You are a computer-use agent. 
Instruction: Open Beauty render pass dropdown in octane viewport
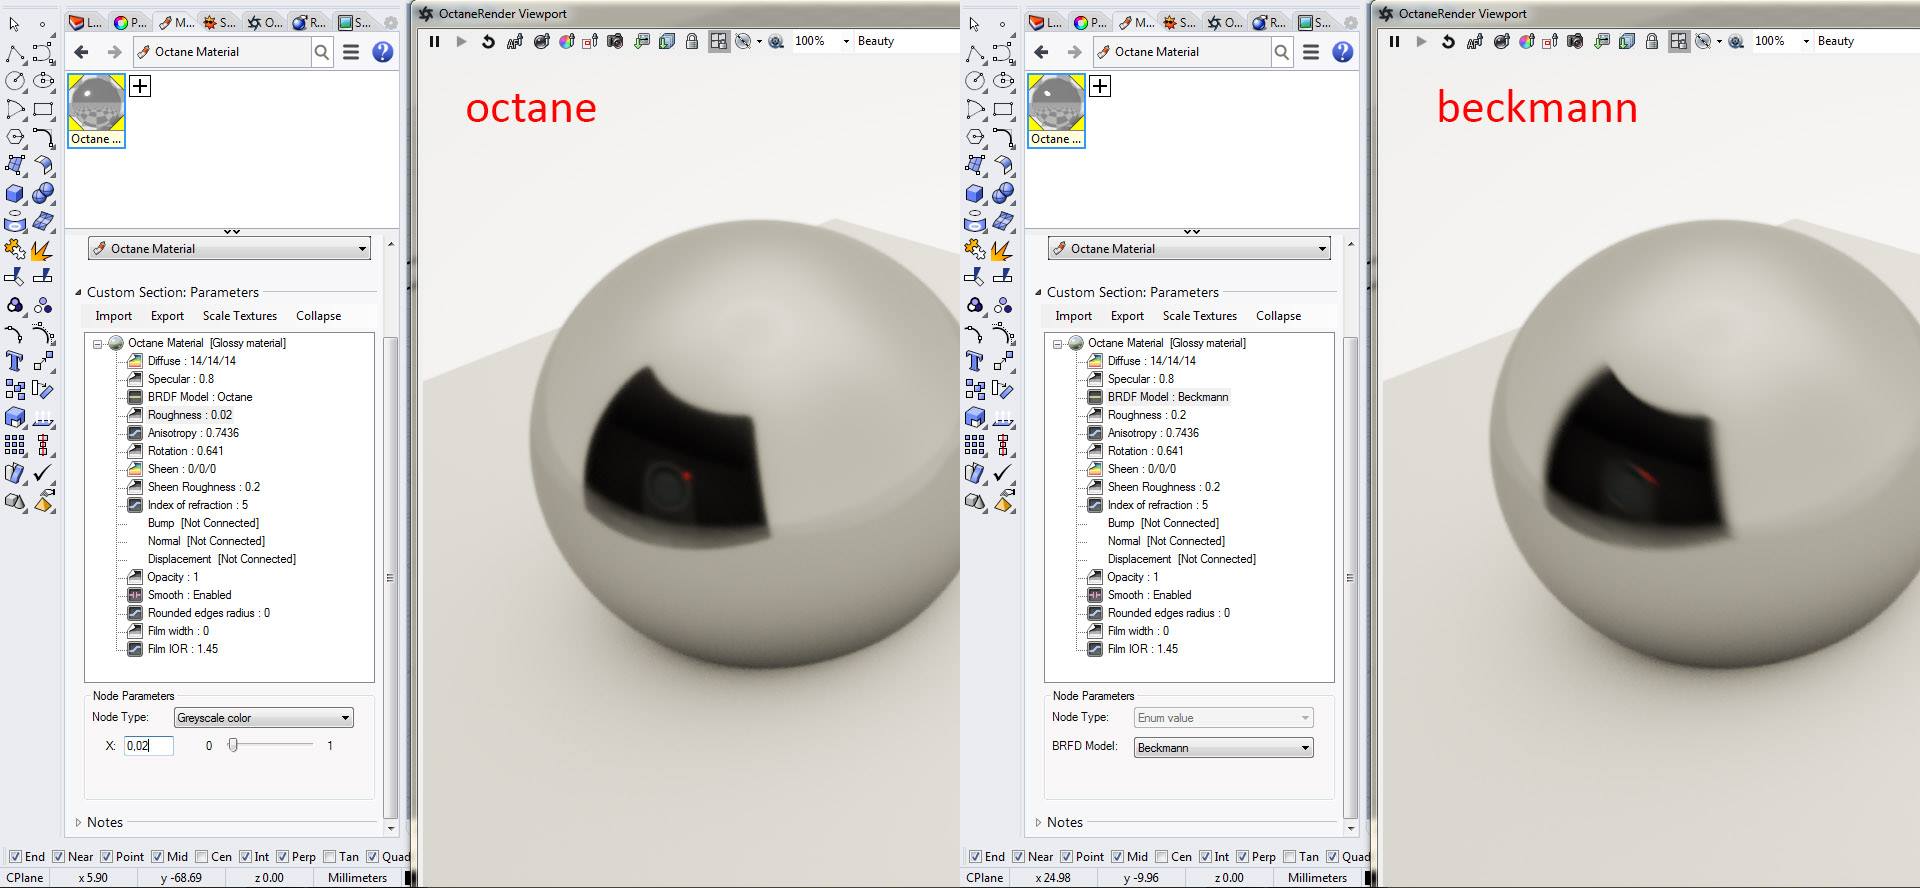pyautogui.click(x=876, y=41)
